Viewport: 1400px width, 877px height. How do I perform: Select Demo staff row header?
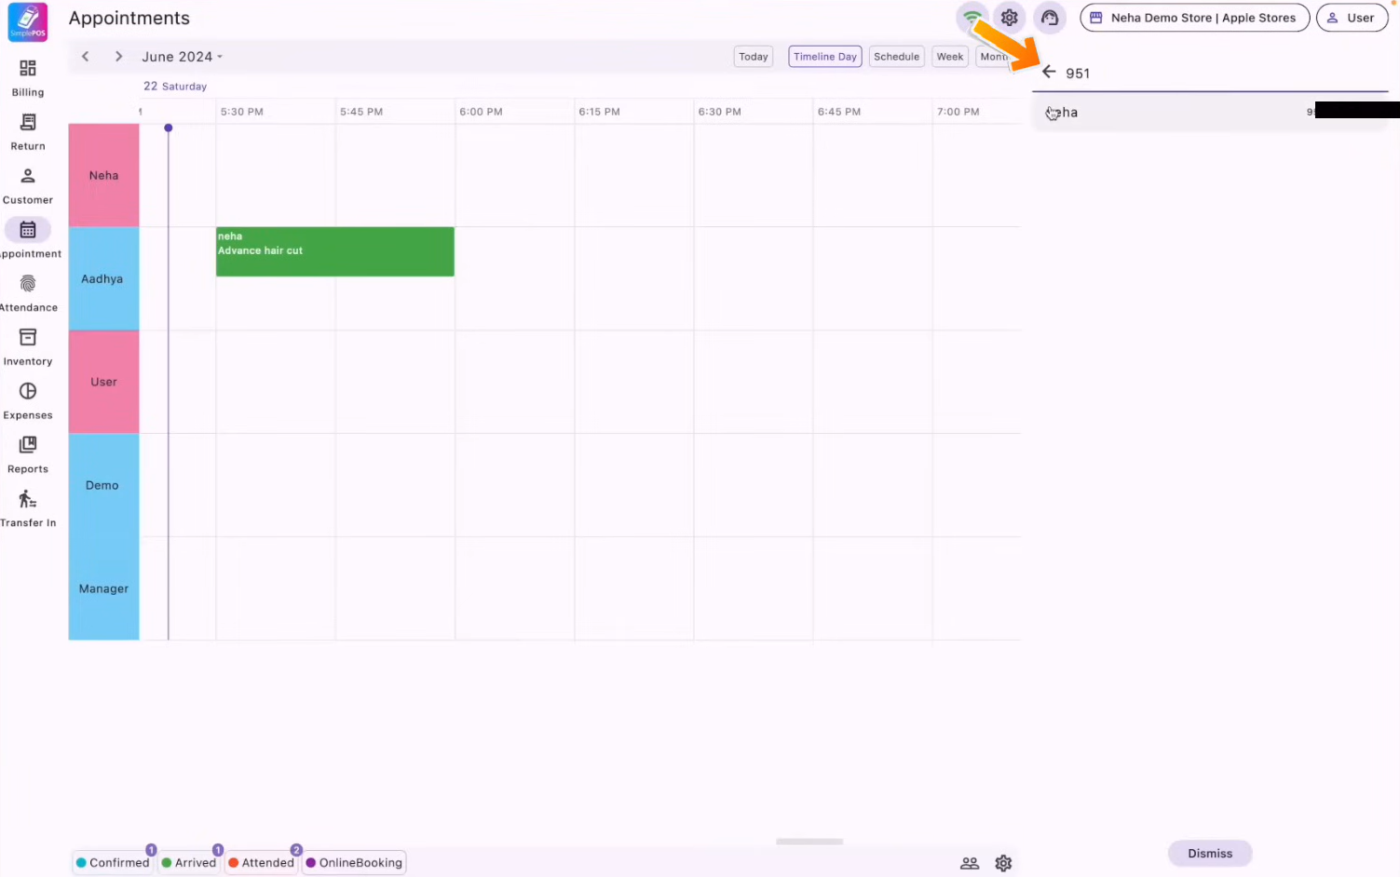pyautogui.click(x=104, y=485)
